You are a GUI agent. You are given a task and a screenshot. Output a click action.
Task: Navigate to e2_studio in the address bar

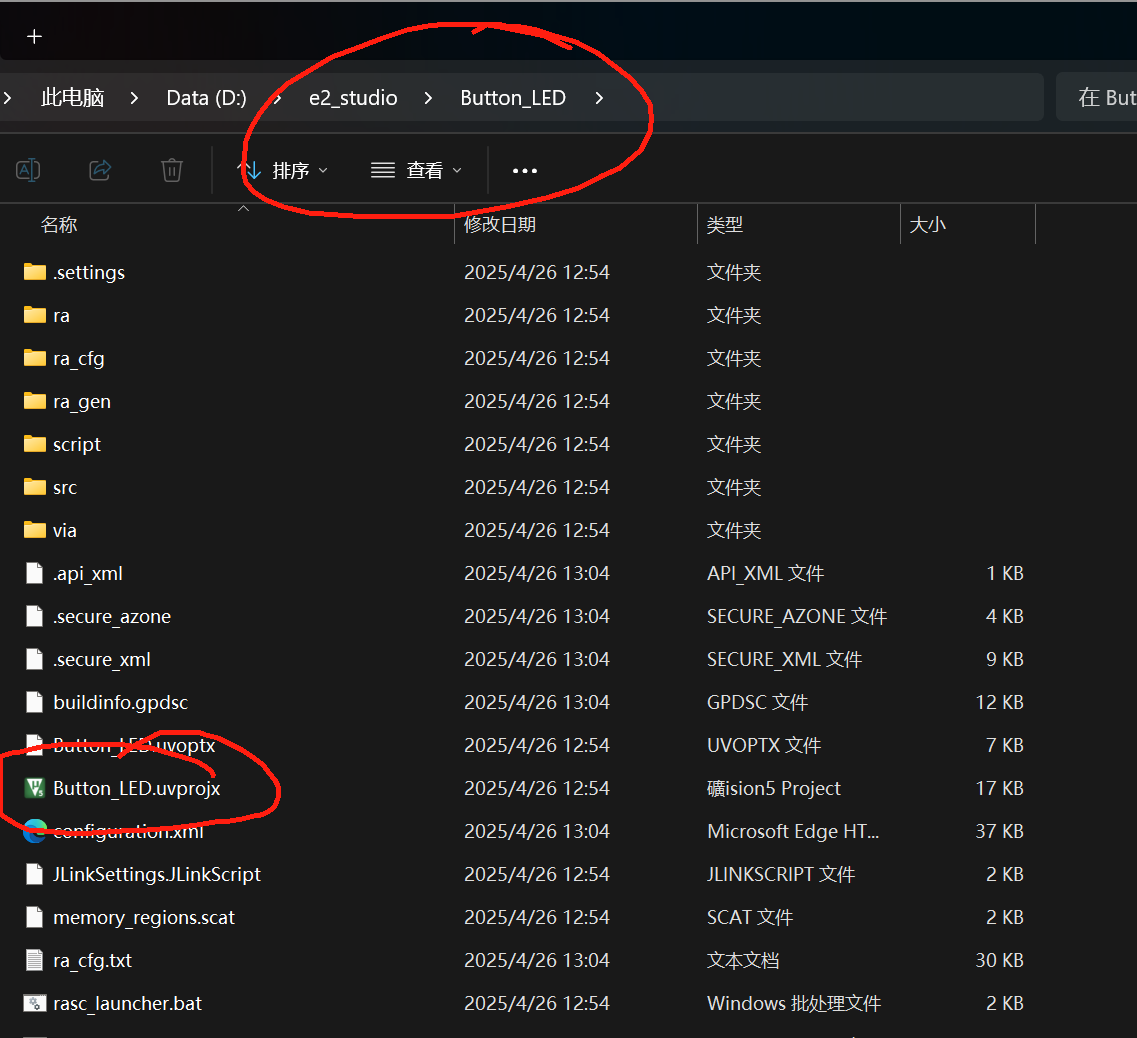pyautogui.click(x=353, y=98)
